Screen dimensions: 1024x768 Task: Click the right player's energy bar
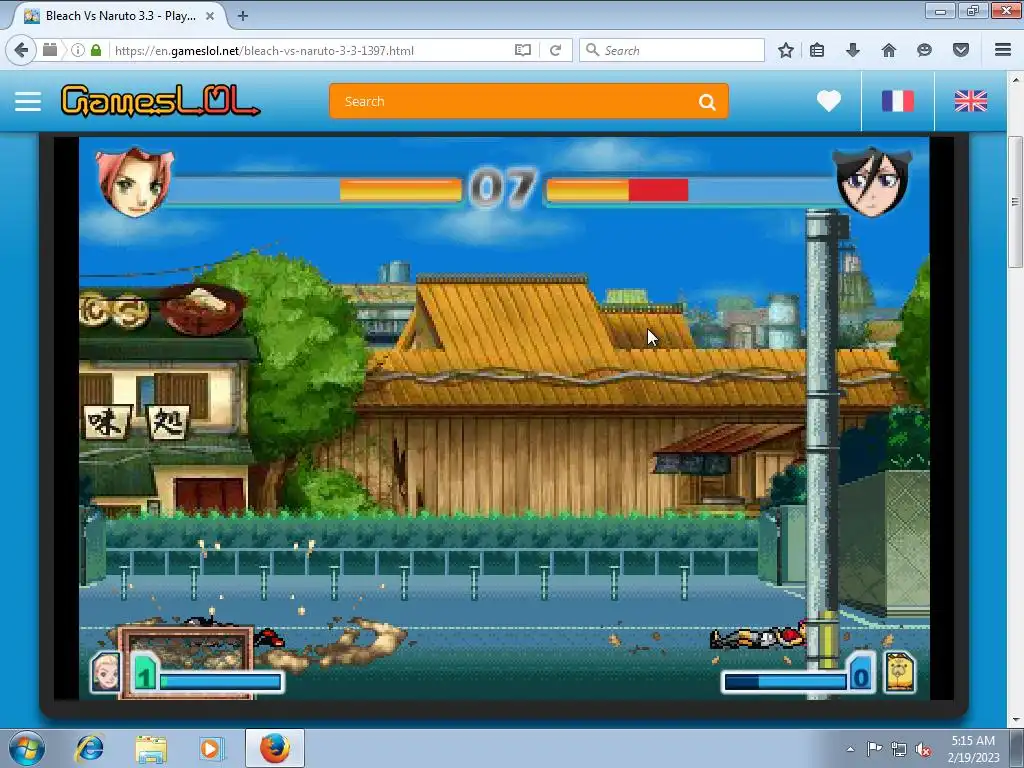(786, 682)
